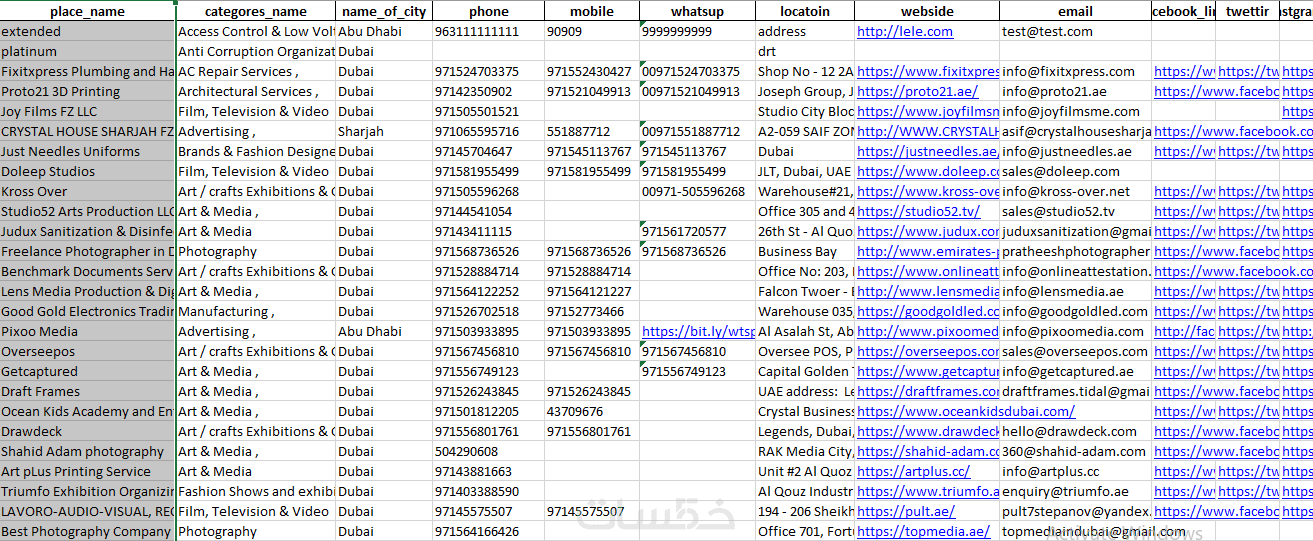Select the 'Pixoo Media' cell

click(x=87, y=331)
